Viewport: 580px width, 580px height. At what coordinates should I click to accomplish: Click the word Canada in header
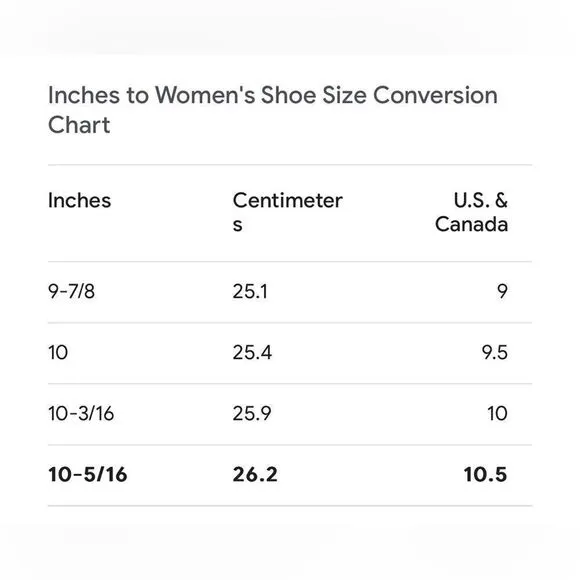click(x=472, y=225)
